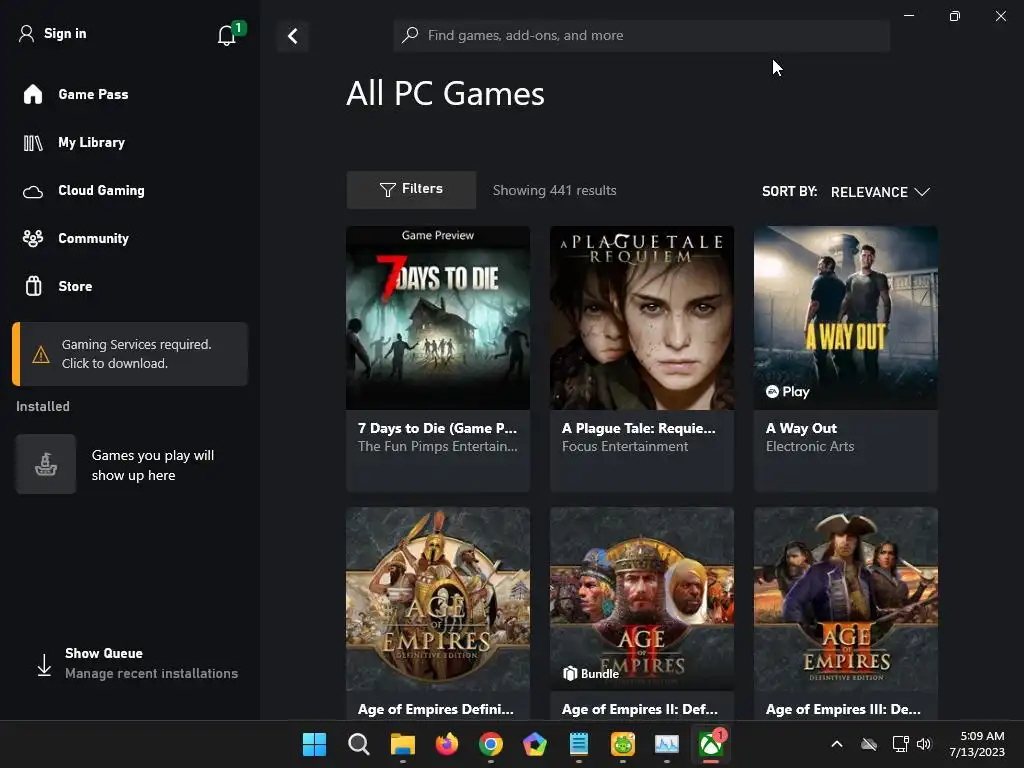Open Age of Empires III cover

pyautogui.click(x=846, y=599)
